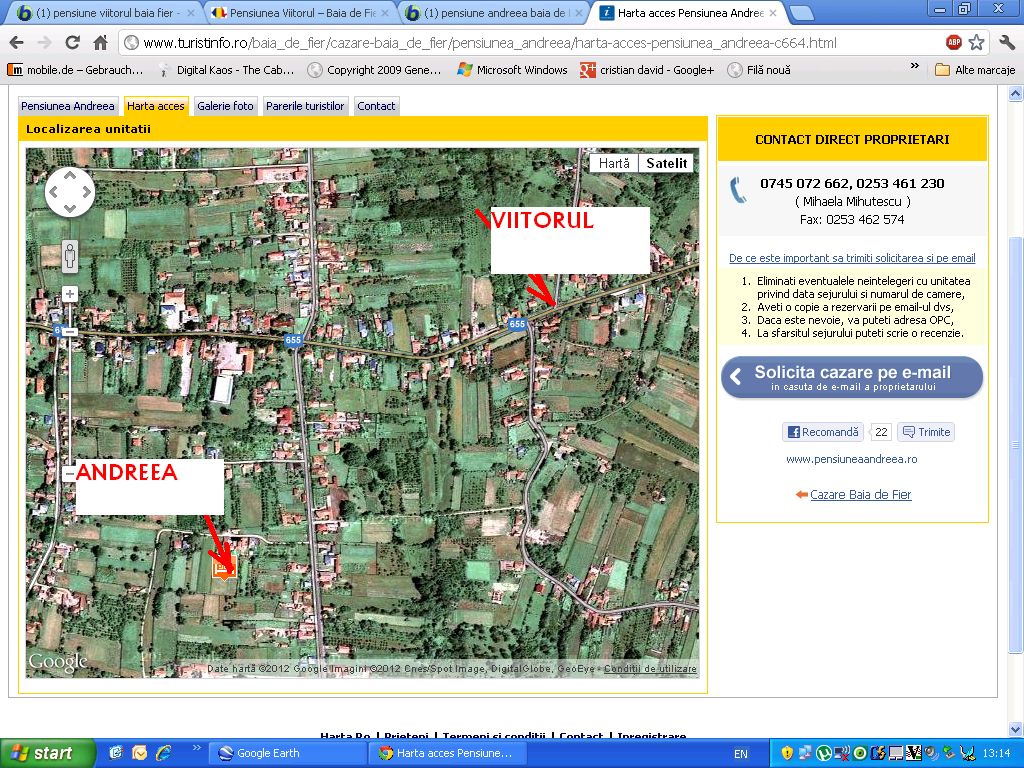Image resolution: width=1024 pixels, height=768 pixels.
Task: Bookmark this page with the star icon
Action: 976,43
